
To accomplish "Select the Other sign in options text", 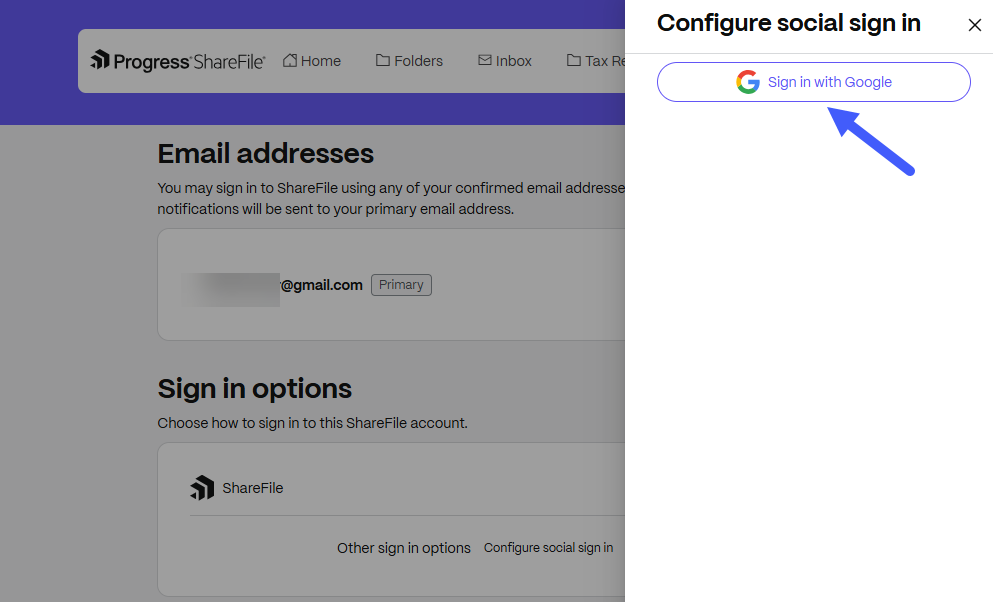I will point(403,548).
